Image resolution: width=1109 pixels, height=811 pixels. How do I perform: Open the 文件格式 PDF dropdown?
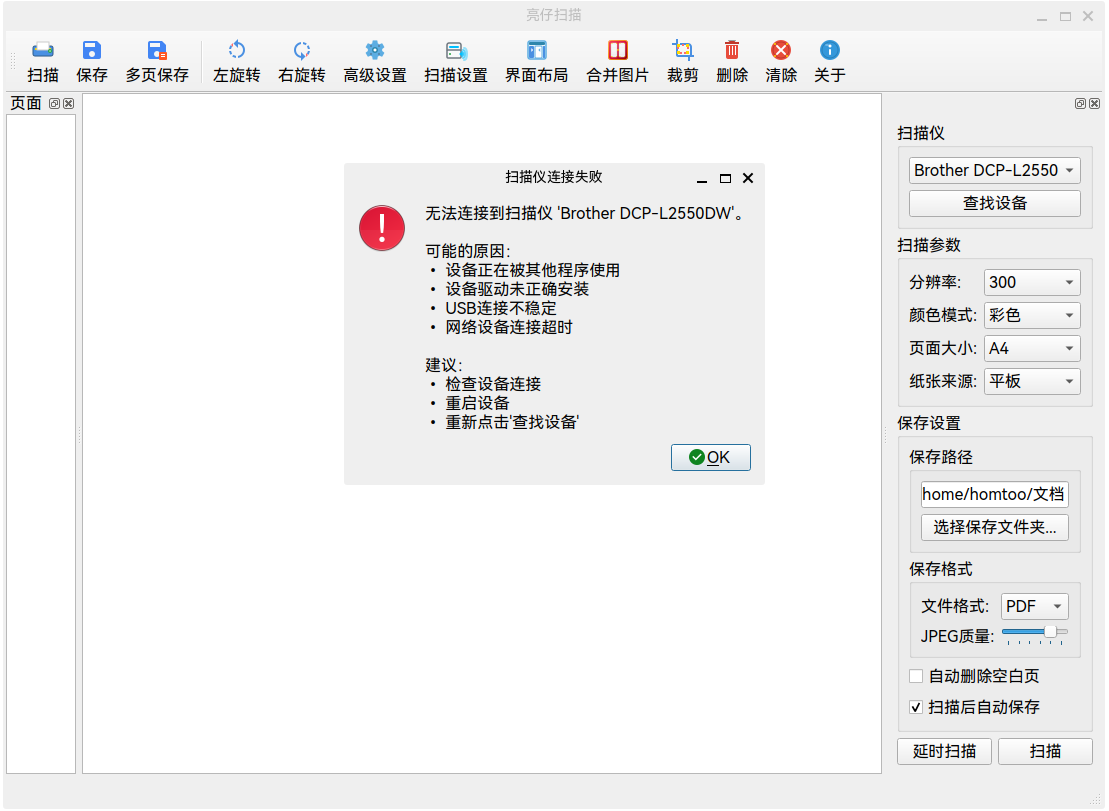coord(1035,606)
